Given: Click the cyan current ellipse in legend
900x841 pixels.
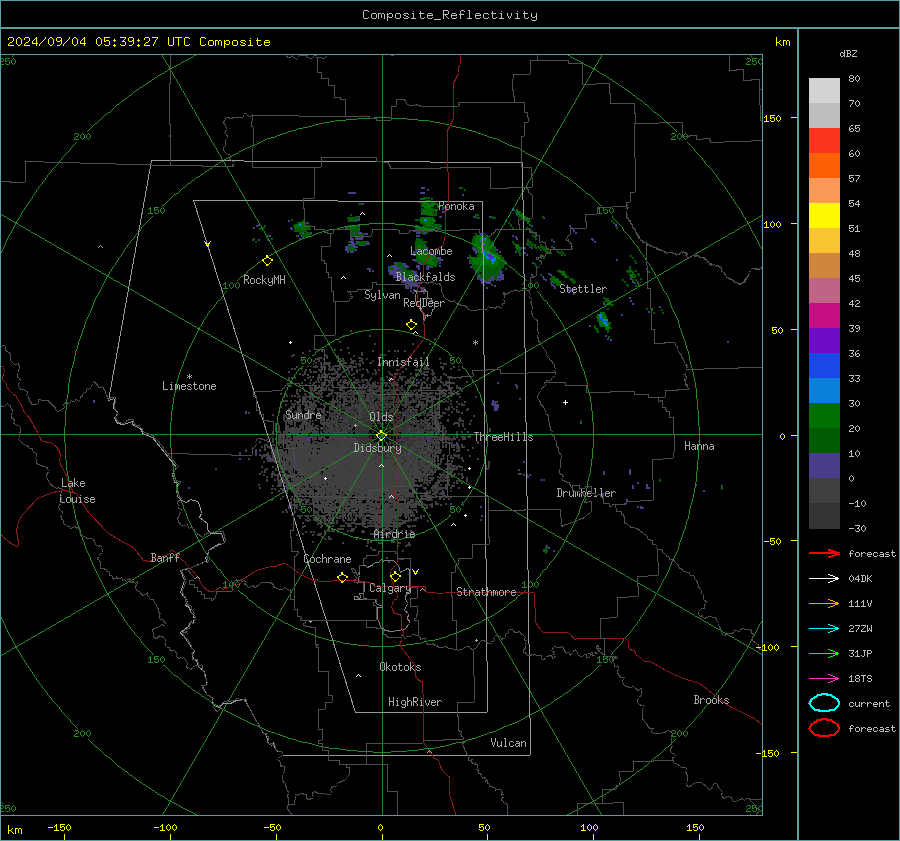Looking at the screenshot, I should 824,703.
